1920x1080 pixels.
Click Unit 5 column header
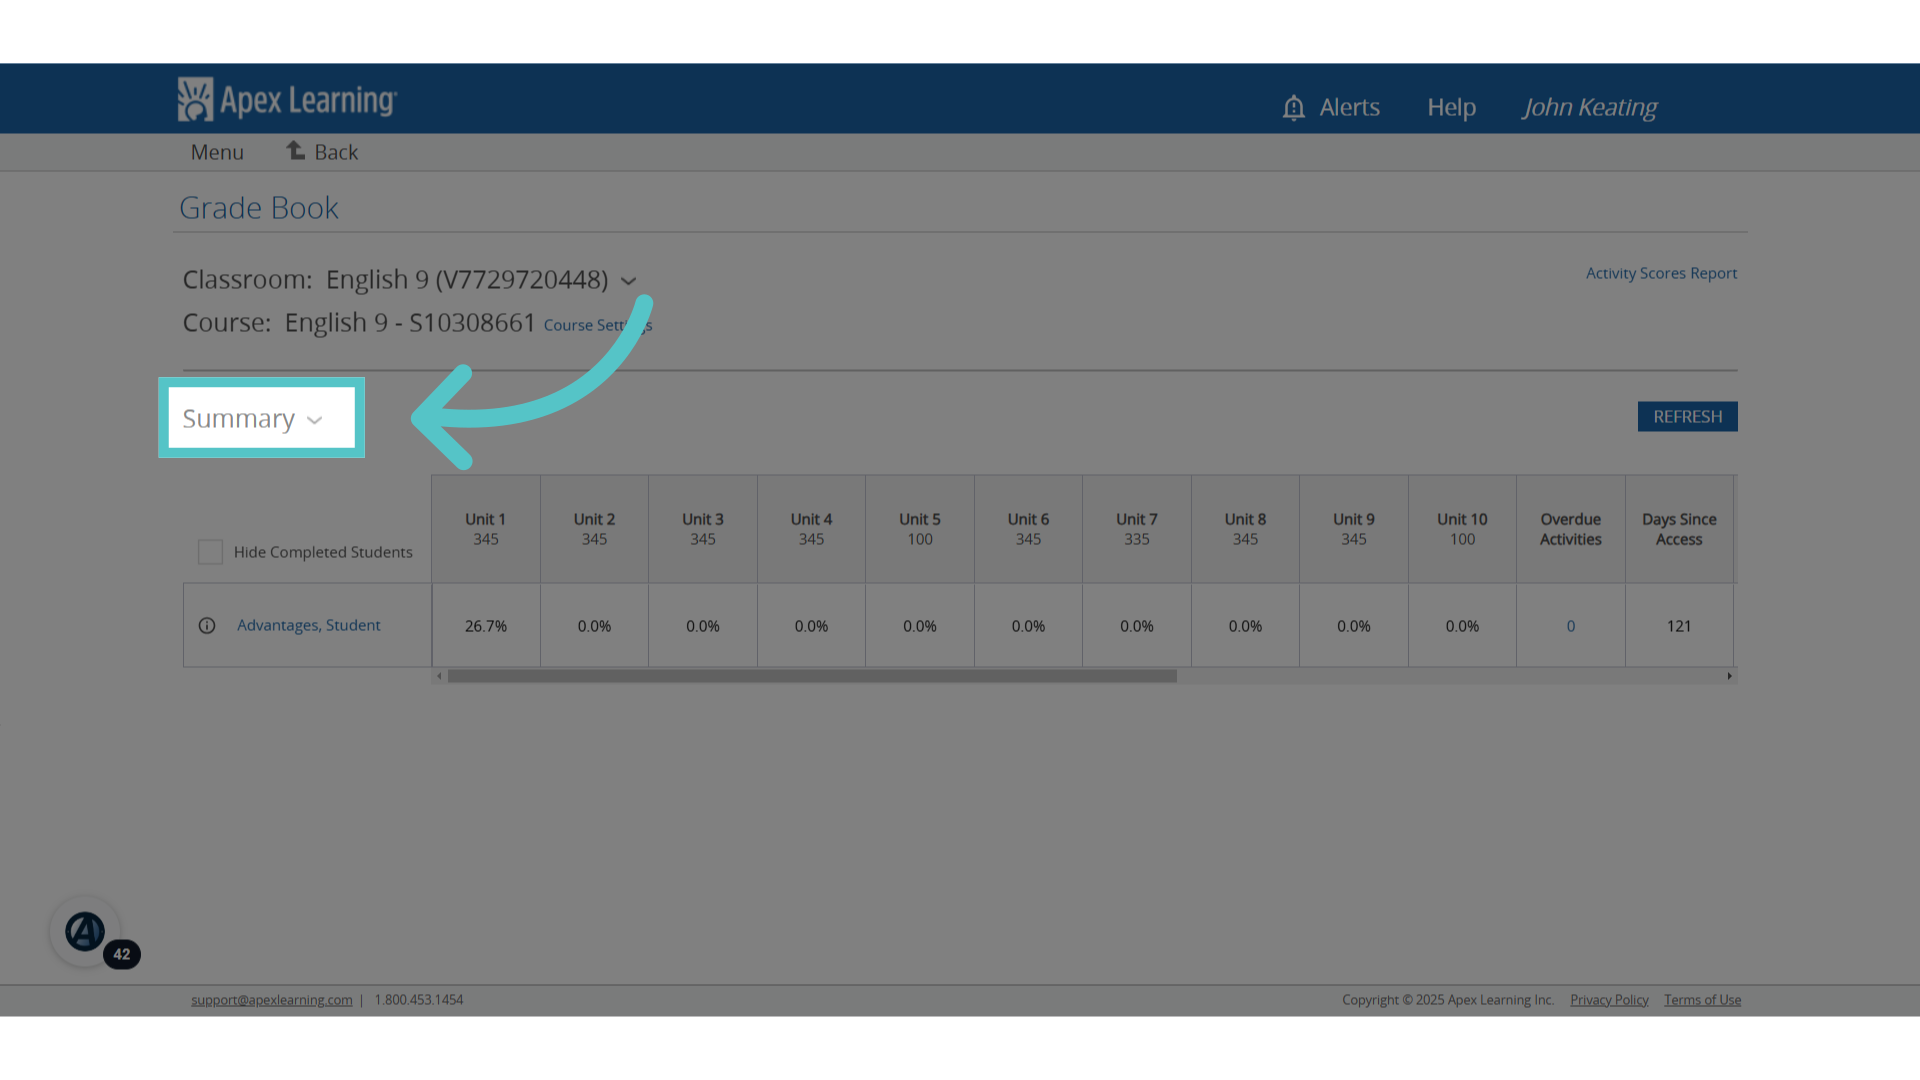point(920,529)
